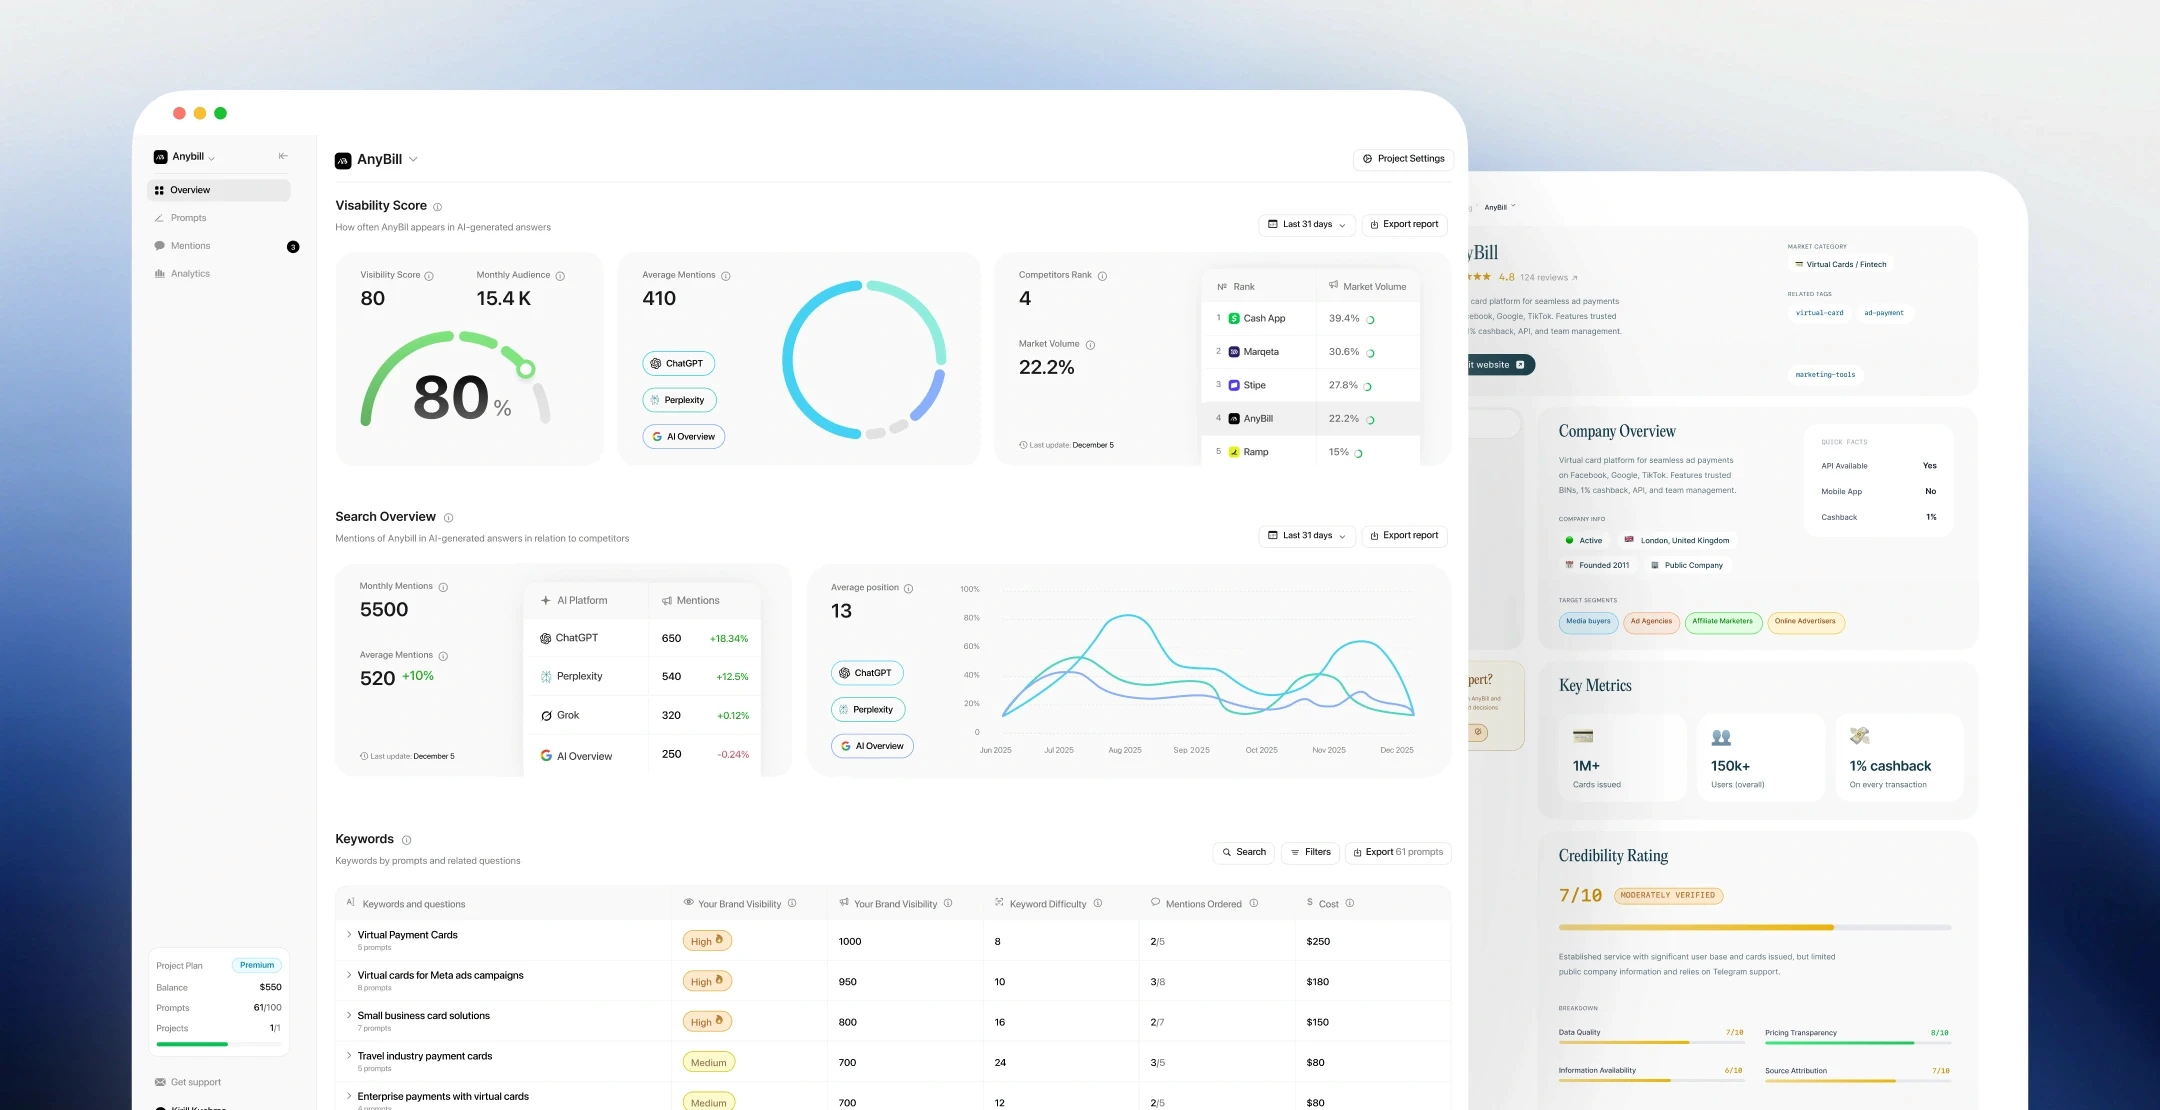Go to Analytics in the sidebar
Screen dimensions: 2160x1110
[x=190, y=274]
